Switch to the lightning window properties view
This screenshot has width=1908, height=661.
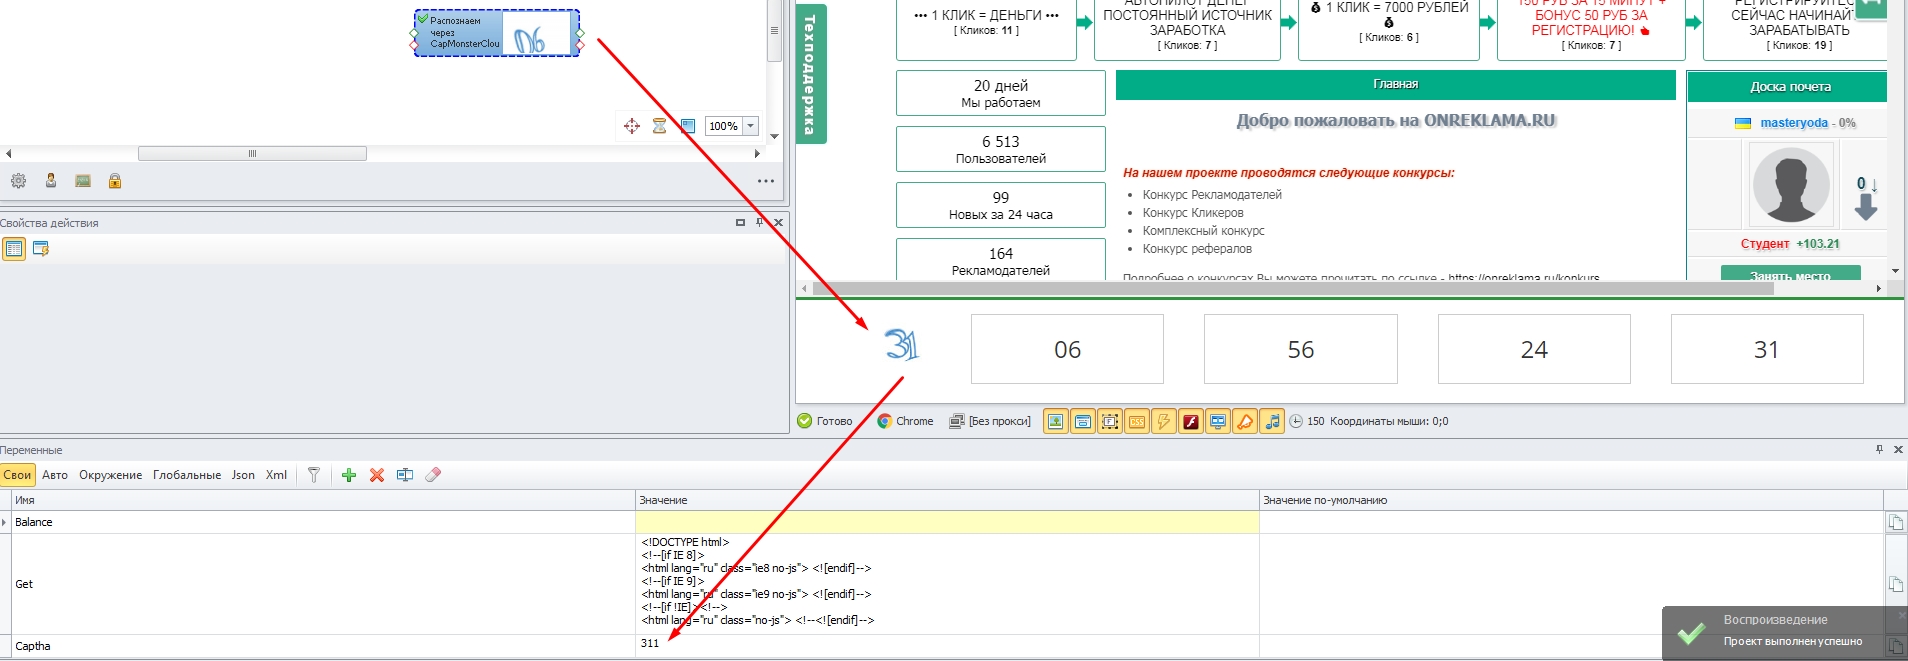pos(41,249)
